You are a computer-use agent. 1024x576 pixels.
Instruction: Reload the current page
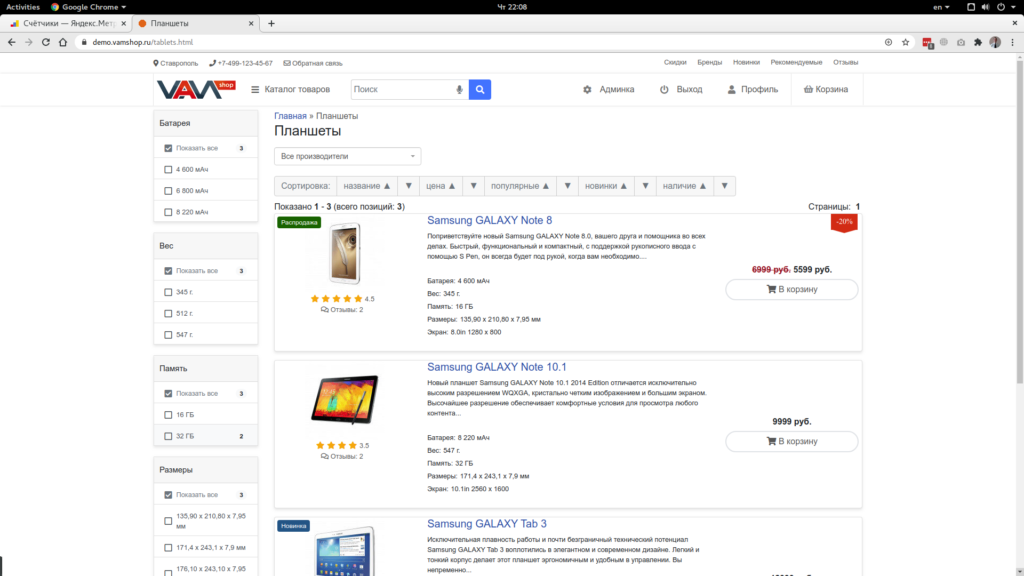46,42
